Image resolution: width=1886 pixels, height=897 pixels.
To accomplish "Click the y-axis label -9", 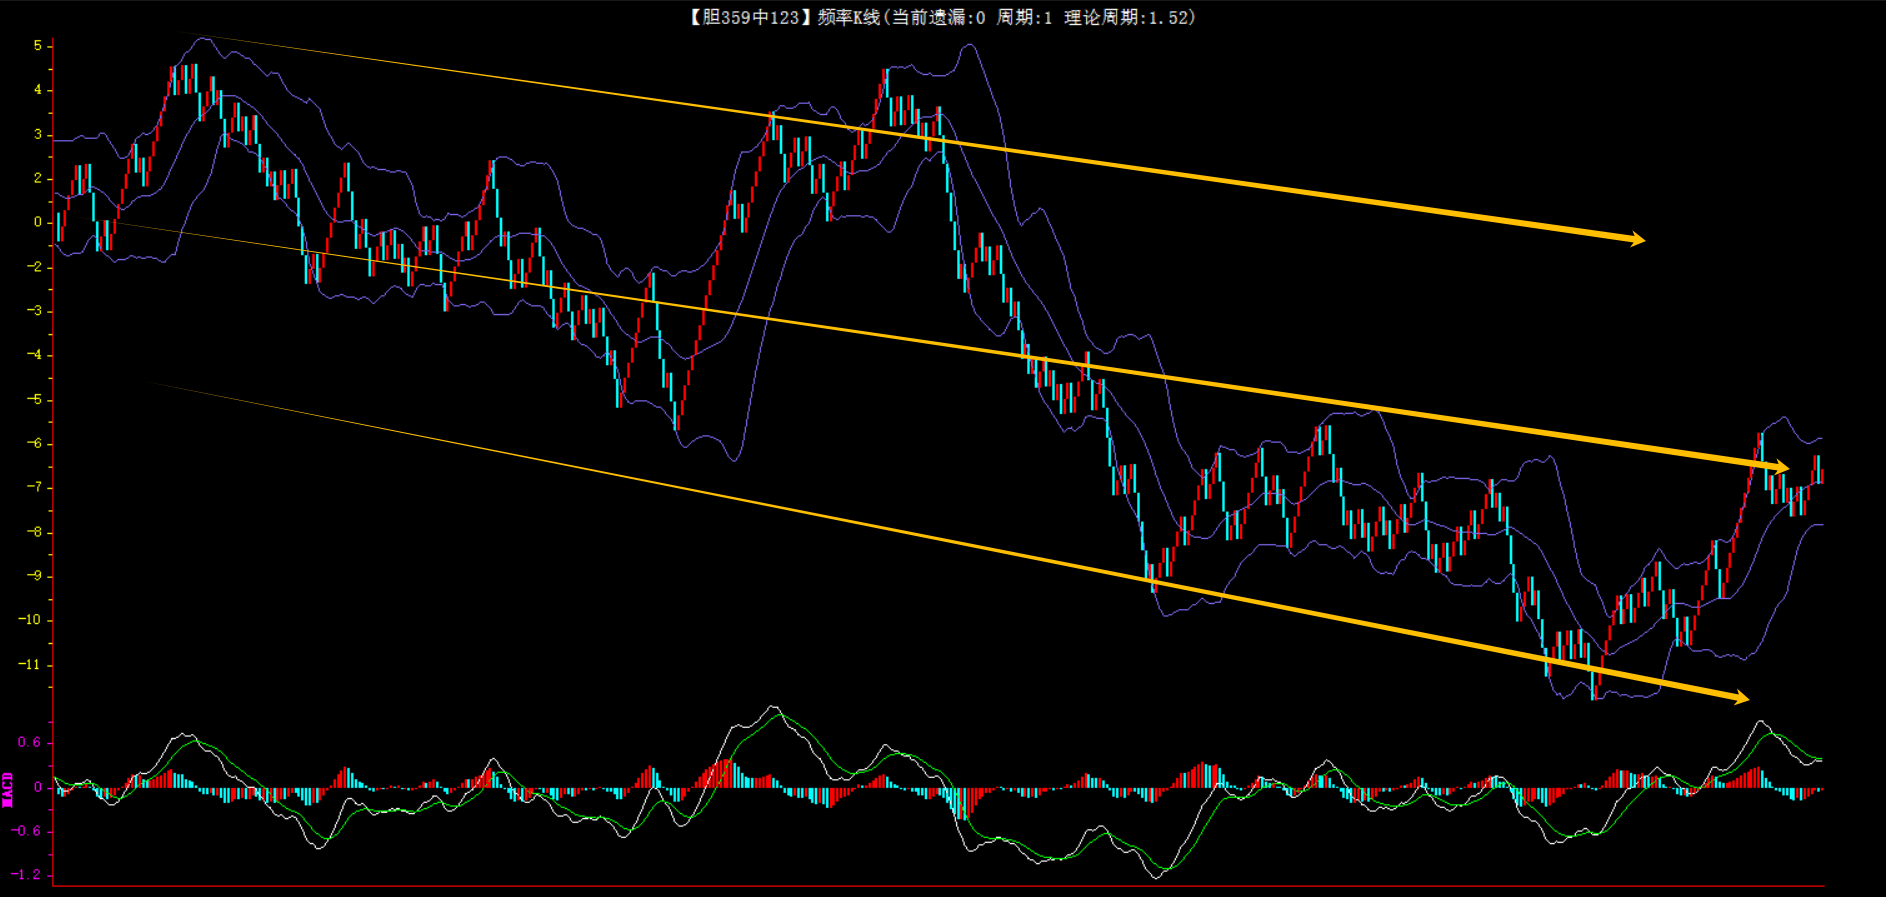I will tap(34, 576).
